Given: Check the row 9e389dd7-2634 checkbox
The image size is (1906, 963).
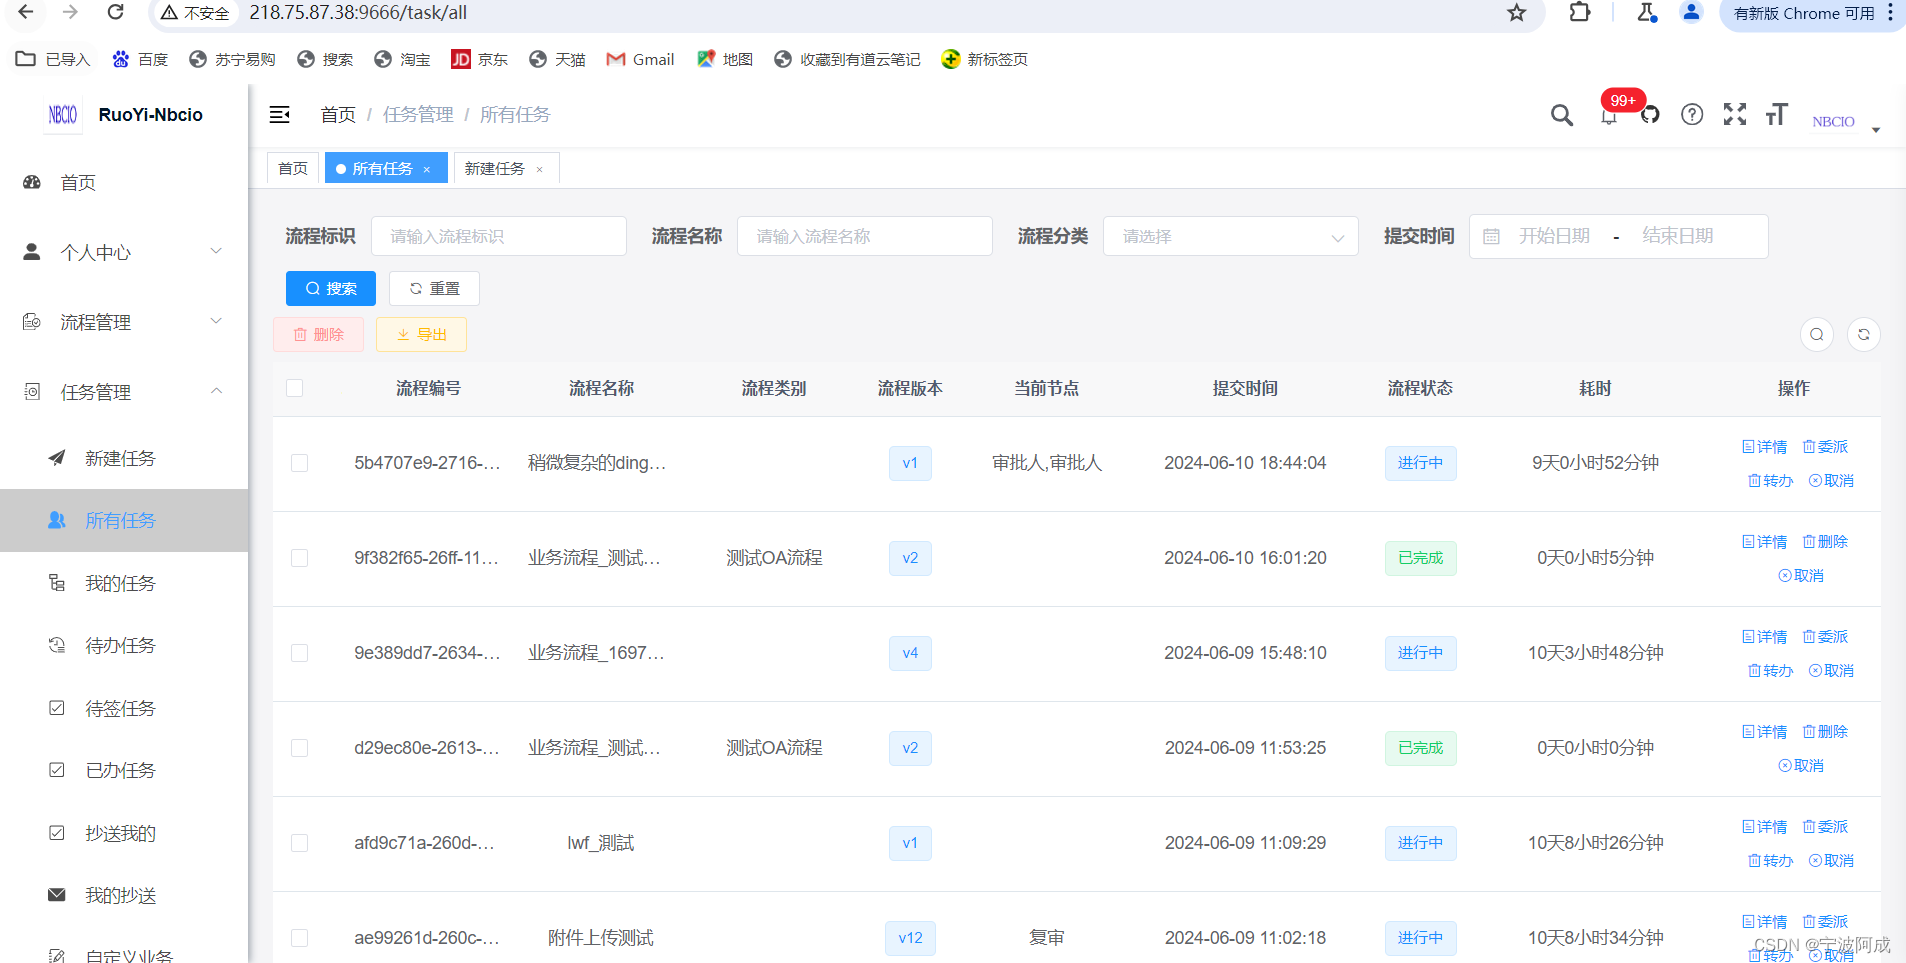Looking at the screenshot, I should 299,653.
